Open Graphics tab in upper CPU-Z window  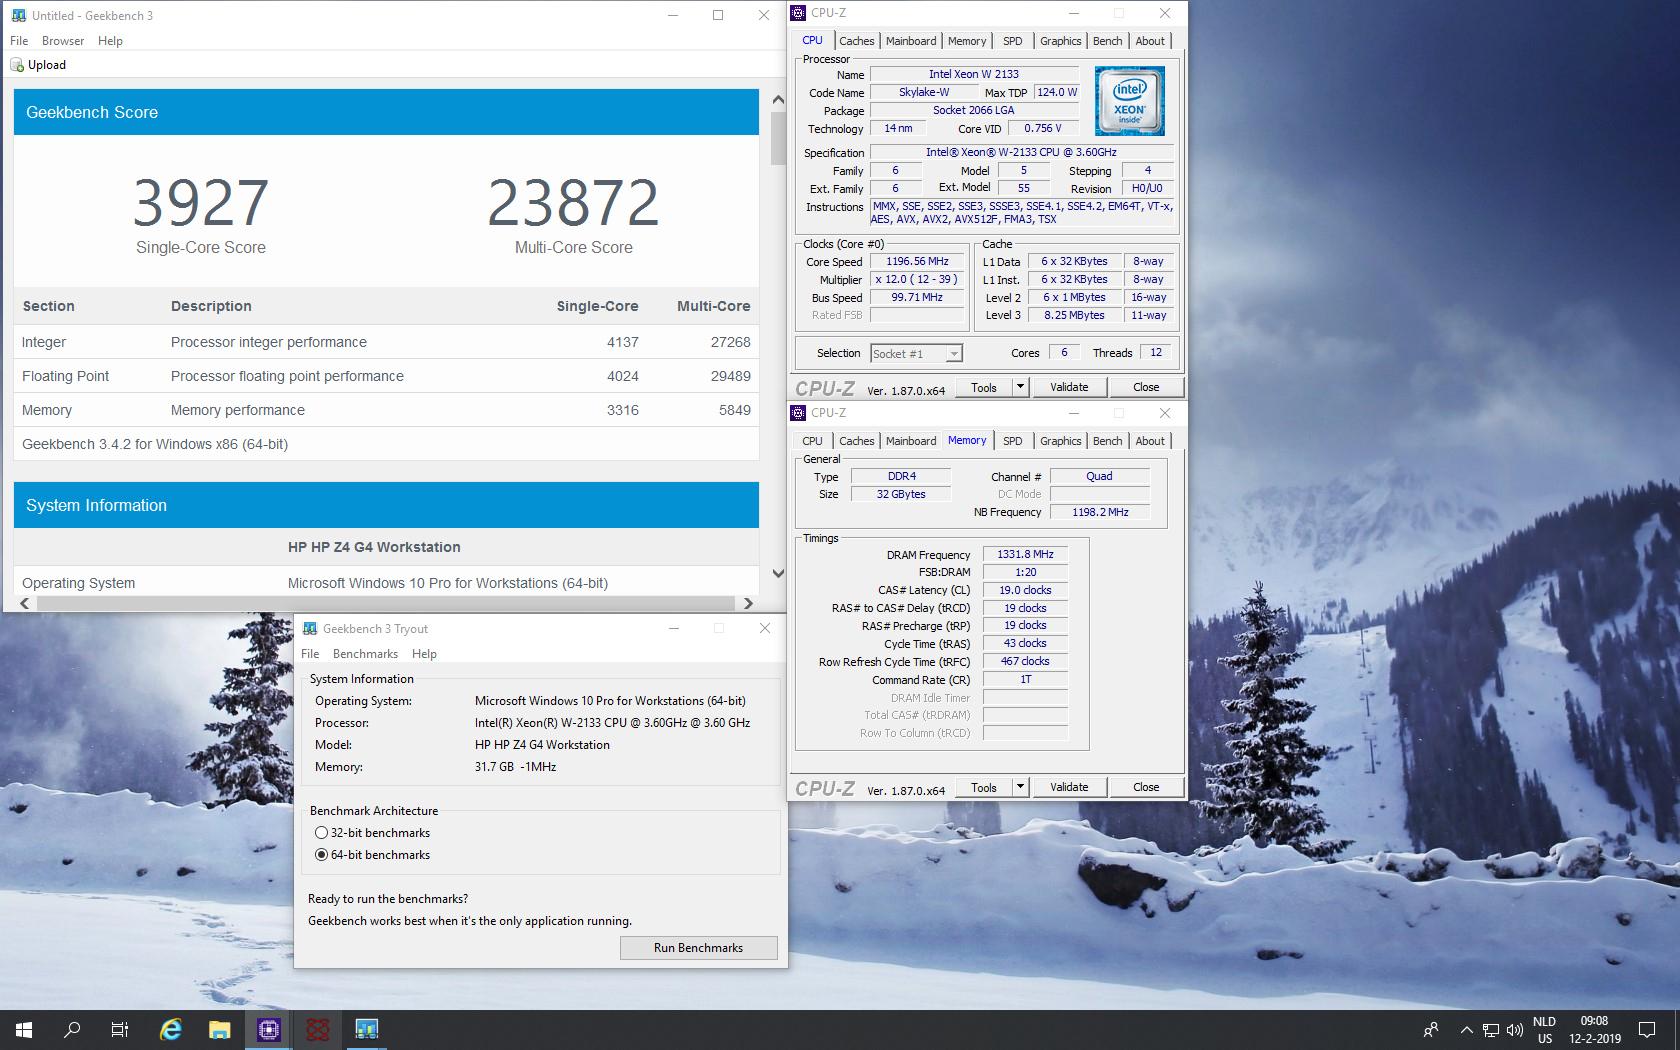coord(1061,41)
